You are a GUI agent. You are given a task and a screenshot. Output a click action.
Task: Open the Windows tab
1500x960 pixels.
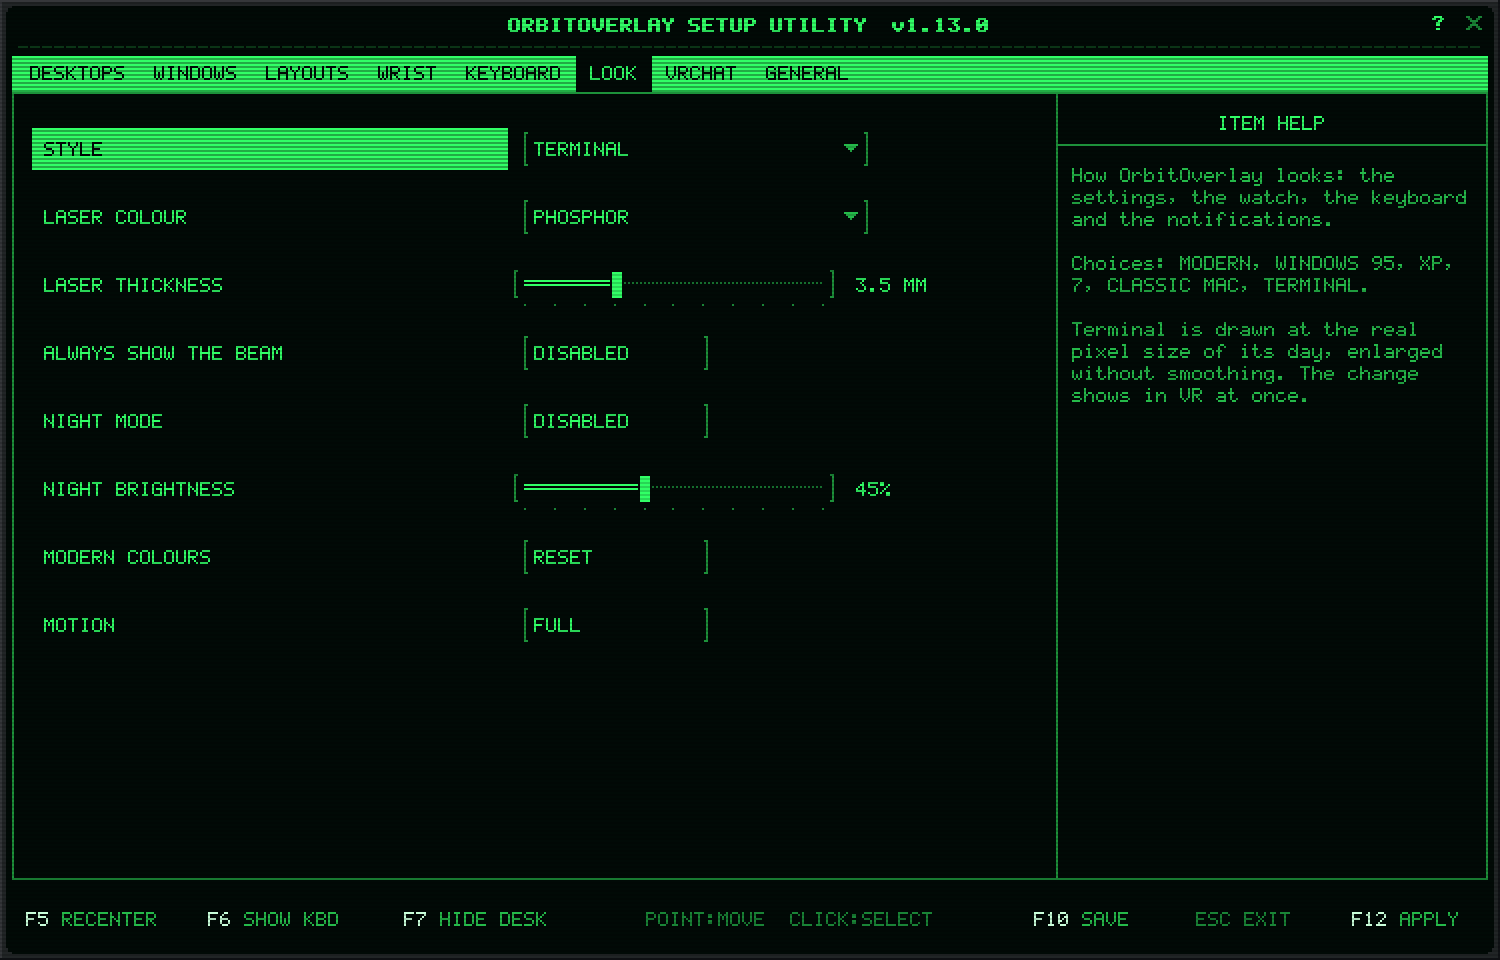tap(195, 73)
